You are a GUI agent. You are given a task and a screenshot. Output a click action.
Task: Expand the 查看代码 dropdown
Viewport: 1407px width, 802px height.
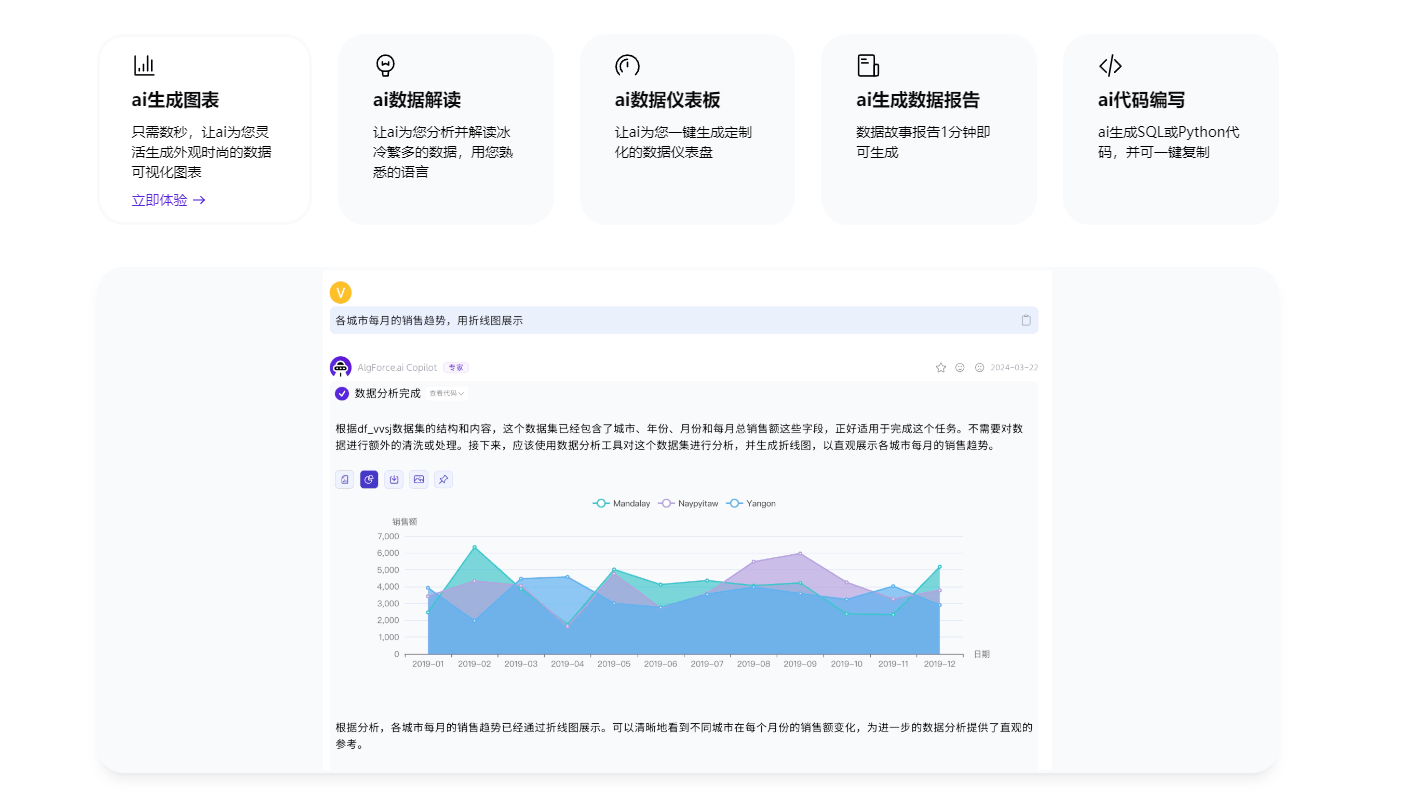tap(447, 394)
